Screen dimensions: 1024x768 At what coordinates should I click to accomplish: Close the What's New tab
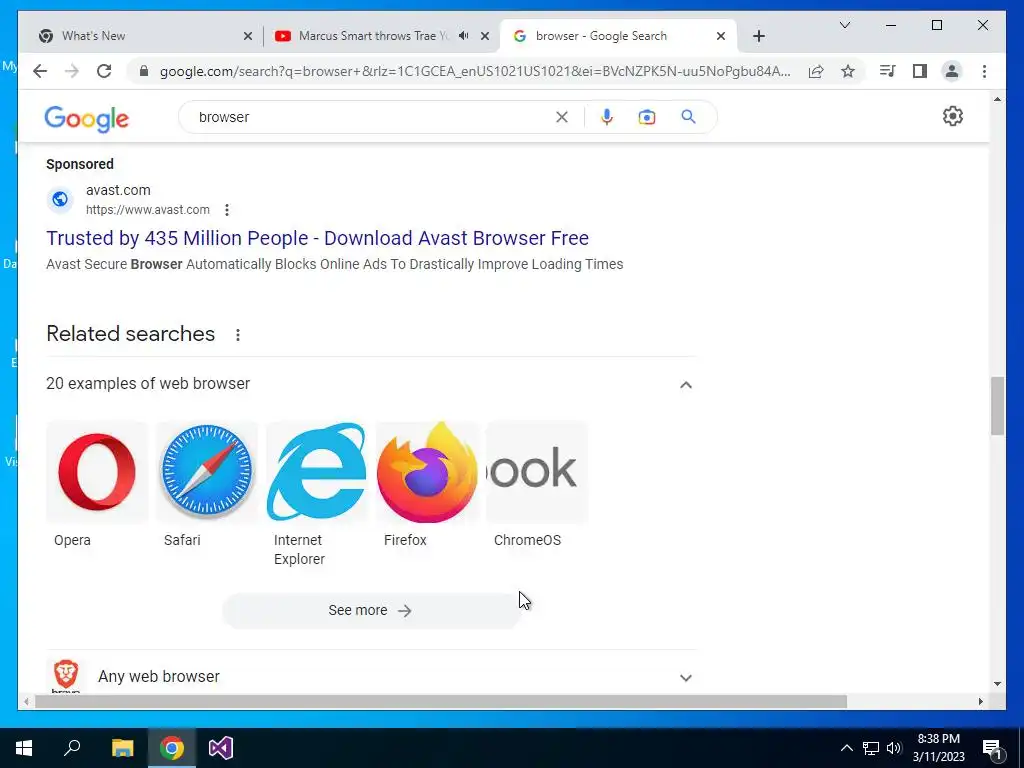pyautogui.click(x=248, y=36)
